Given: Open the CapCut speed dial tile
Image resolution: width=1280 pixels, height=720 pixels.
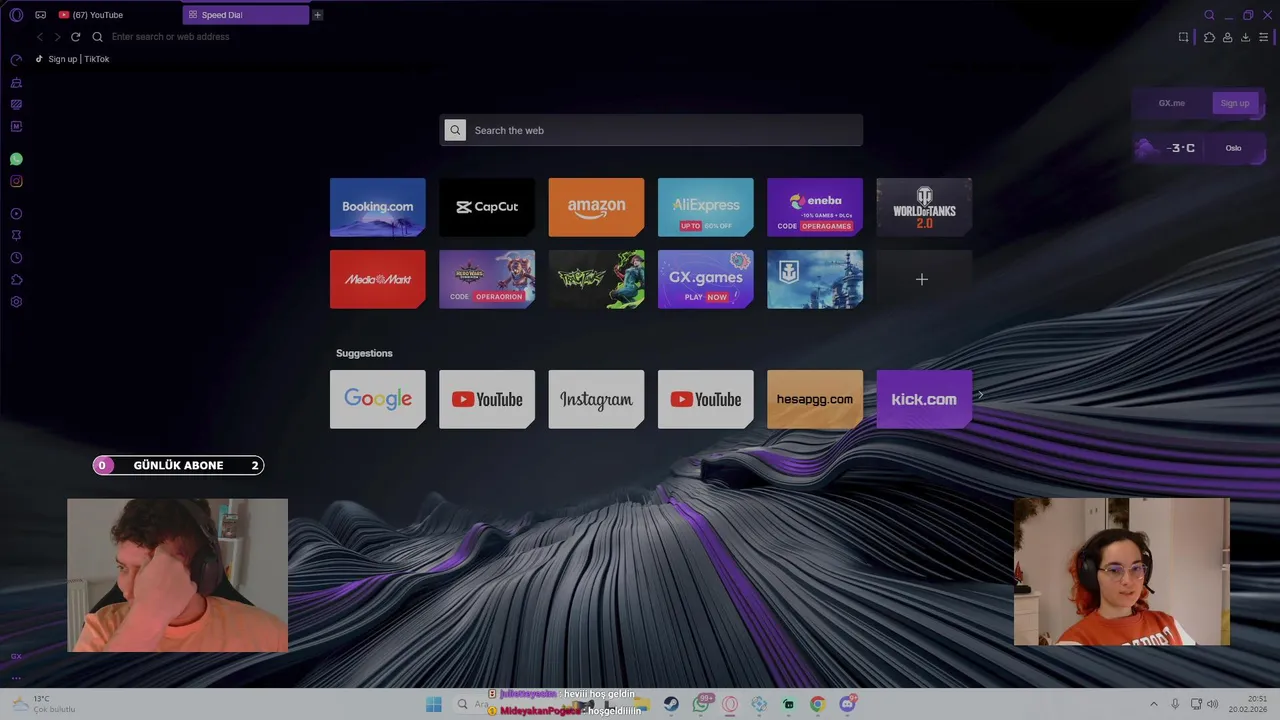Looking at the screenshot, I should click(x=487, y=207).
